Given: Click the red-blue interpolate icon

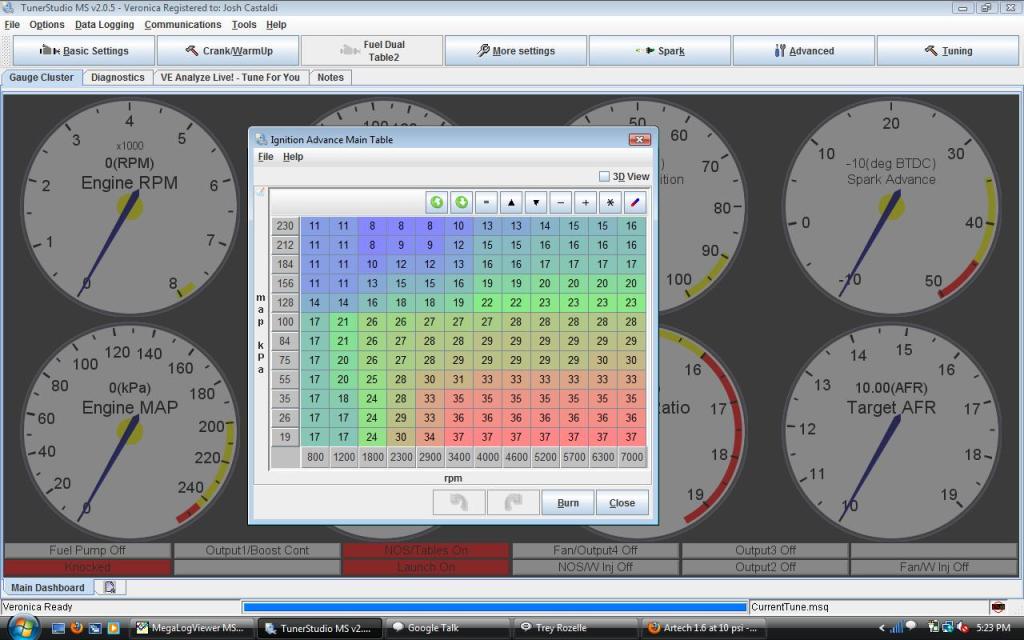Looking at the screenshot, I should coord(635,202).
